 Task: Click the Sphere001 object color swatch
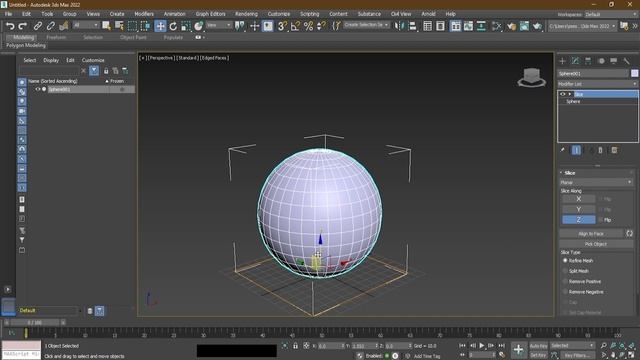click(x=634, y=73)
